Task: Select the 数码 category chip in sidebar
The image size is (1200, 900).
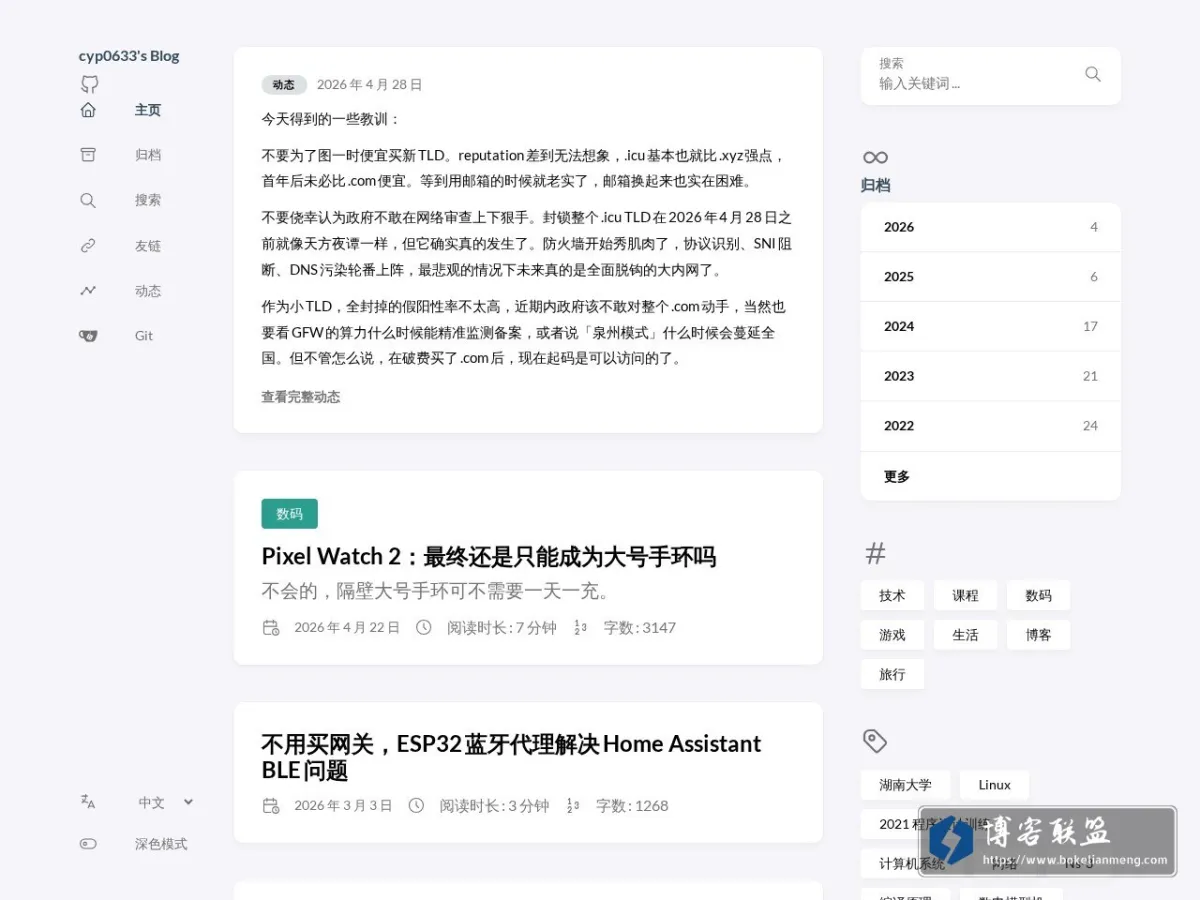Action: pyautogui.click(x=1038, y=595)
